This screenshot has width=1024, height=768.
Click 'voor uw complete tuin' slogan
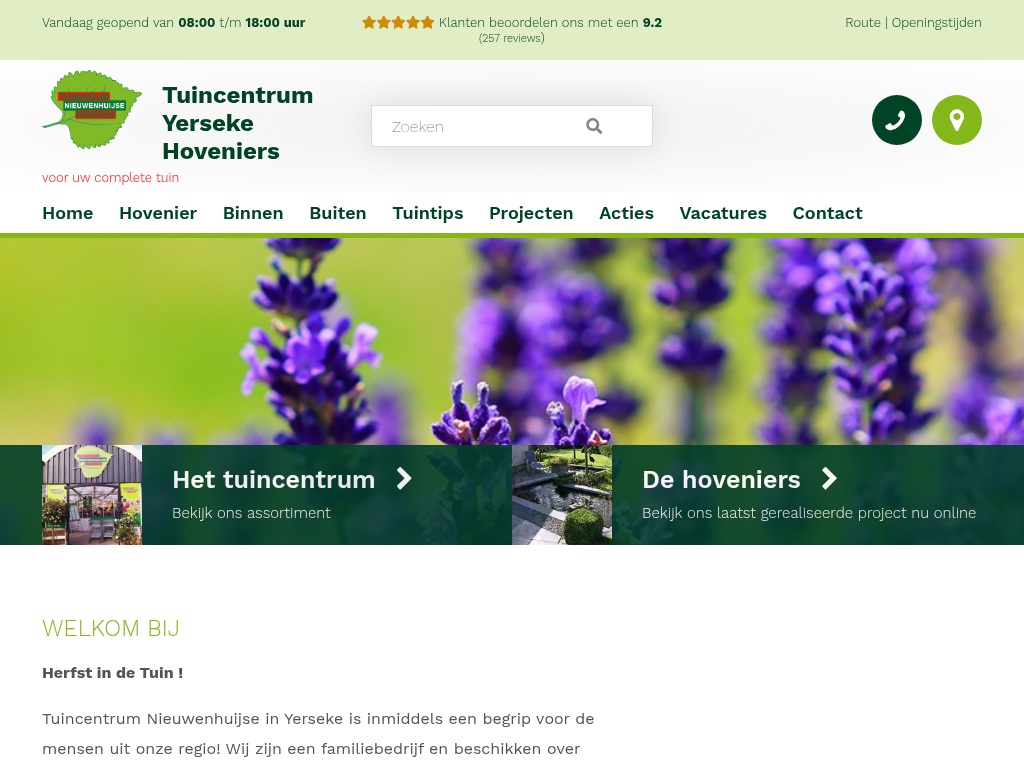[110, 178]
